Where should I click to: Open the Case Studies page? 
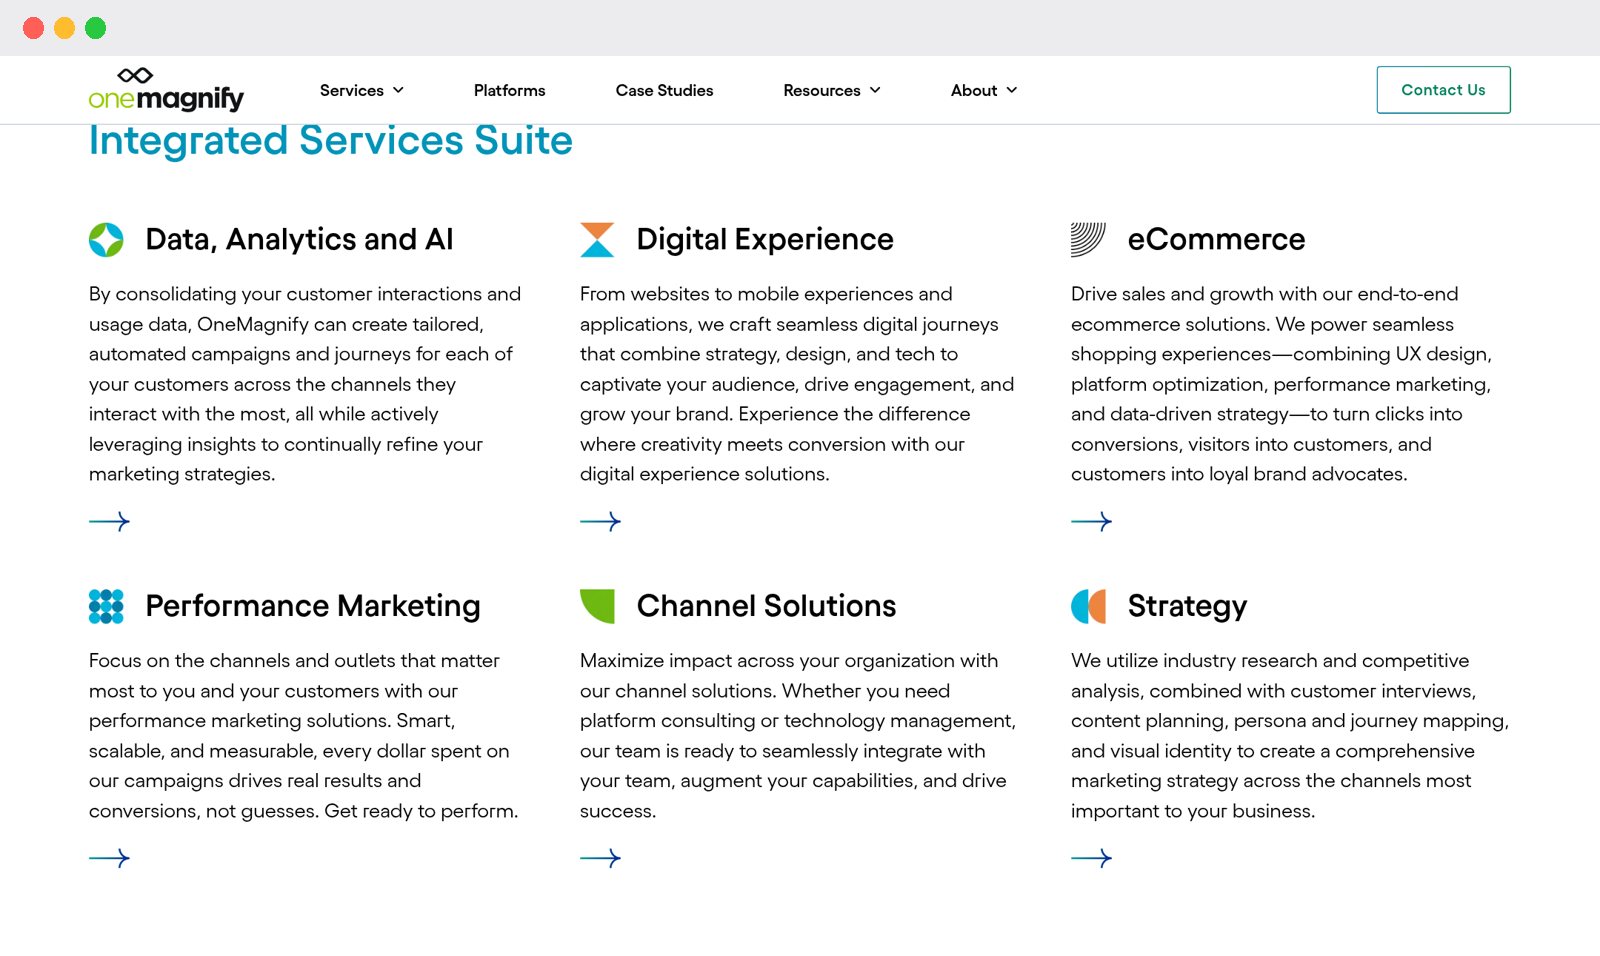point(664,90)
